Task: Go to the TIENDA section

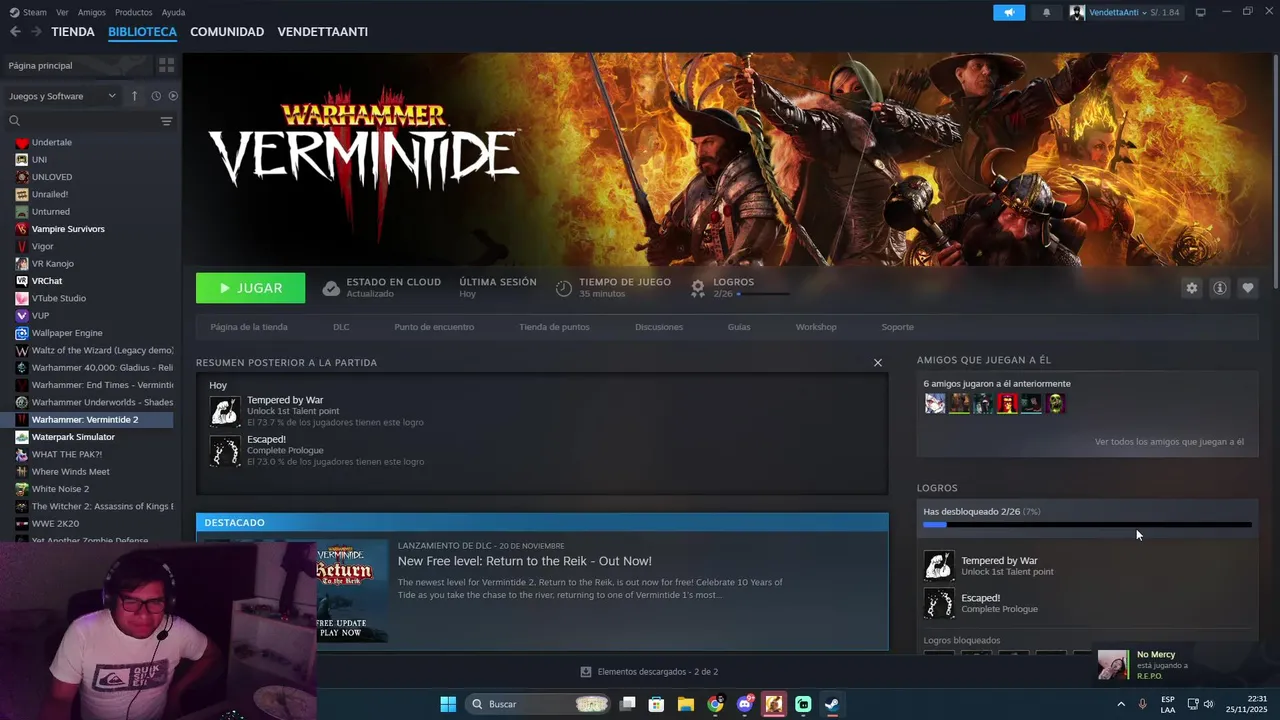Action: (73, 32)
